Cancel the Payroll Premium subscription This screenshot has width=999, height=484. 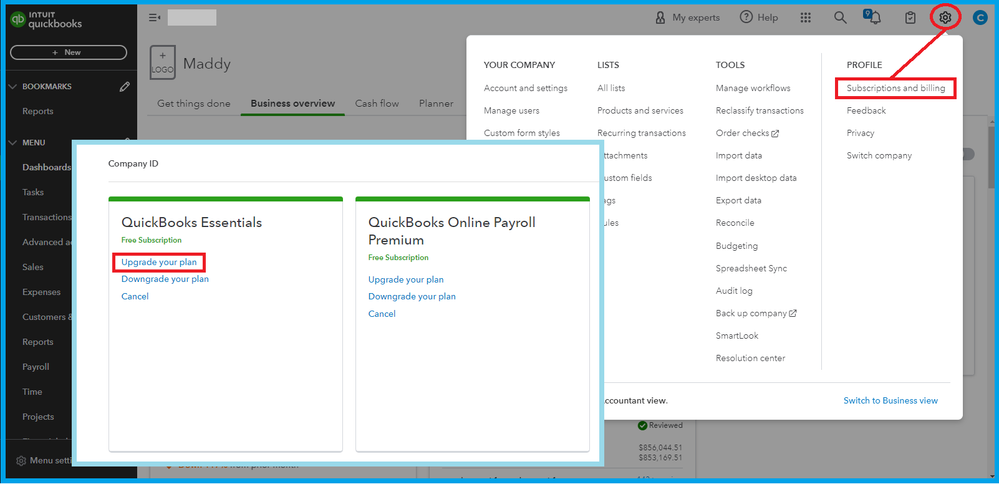click(x=382, y=313)
